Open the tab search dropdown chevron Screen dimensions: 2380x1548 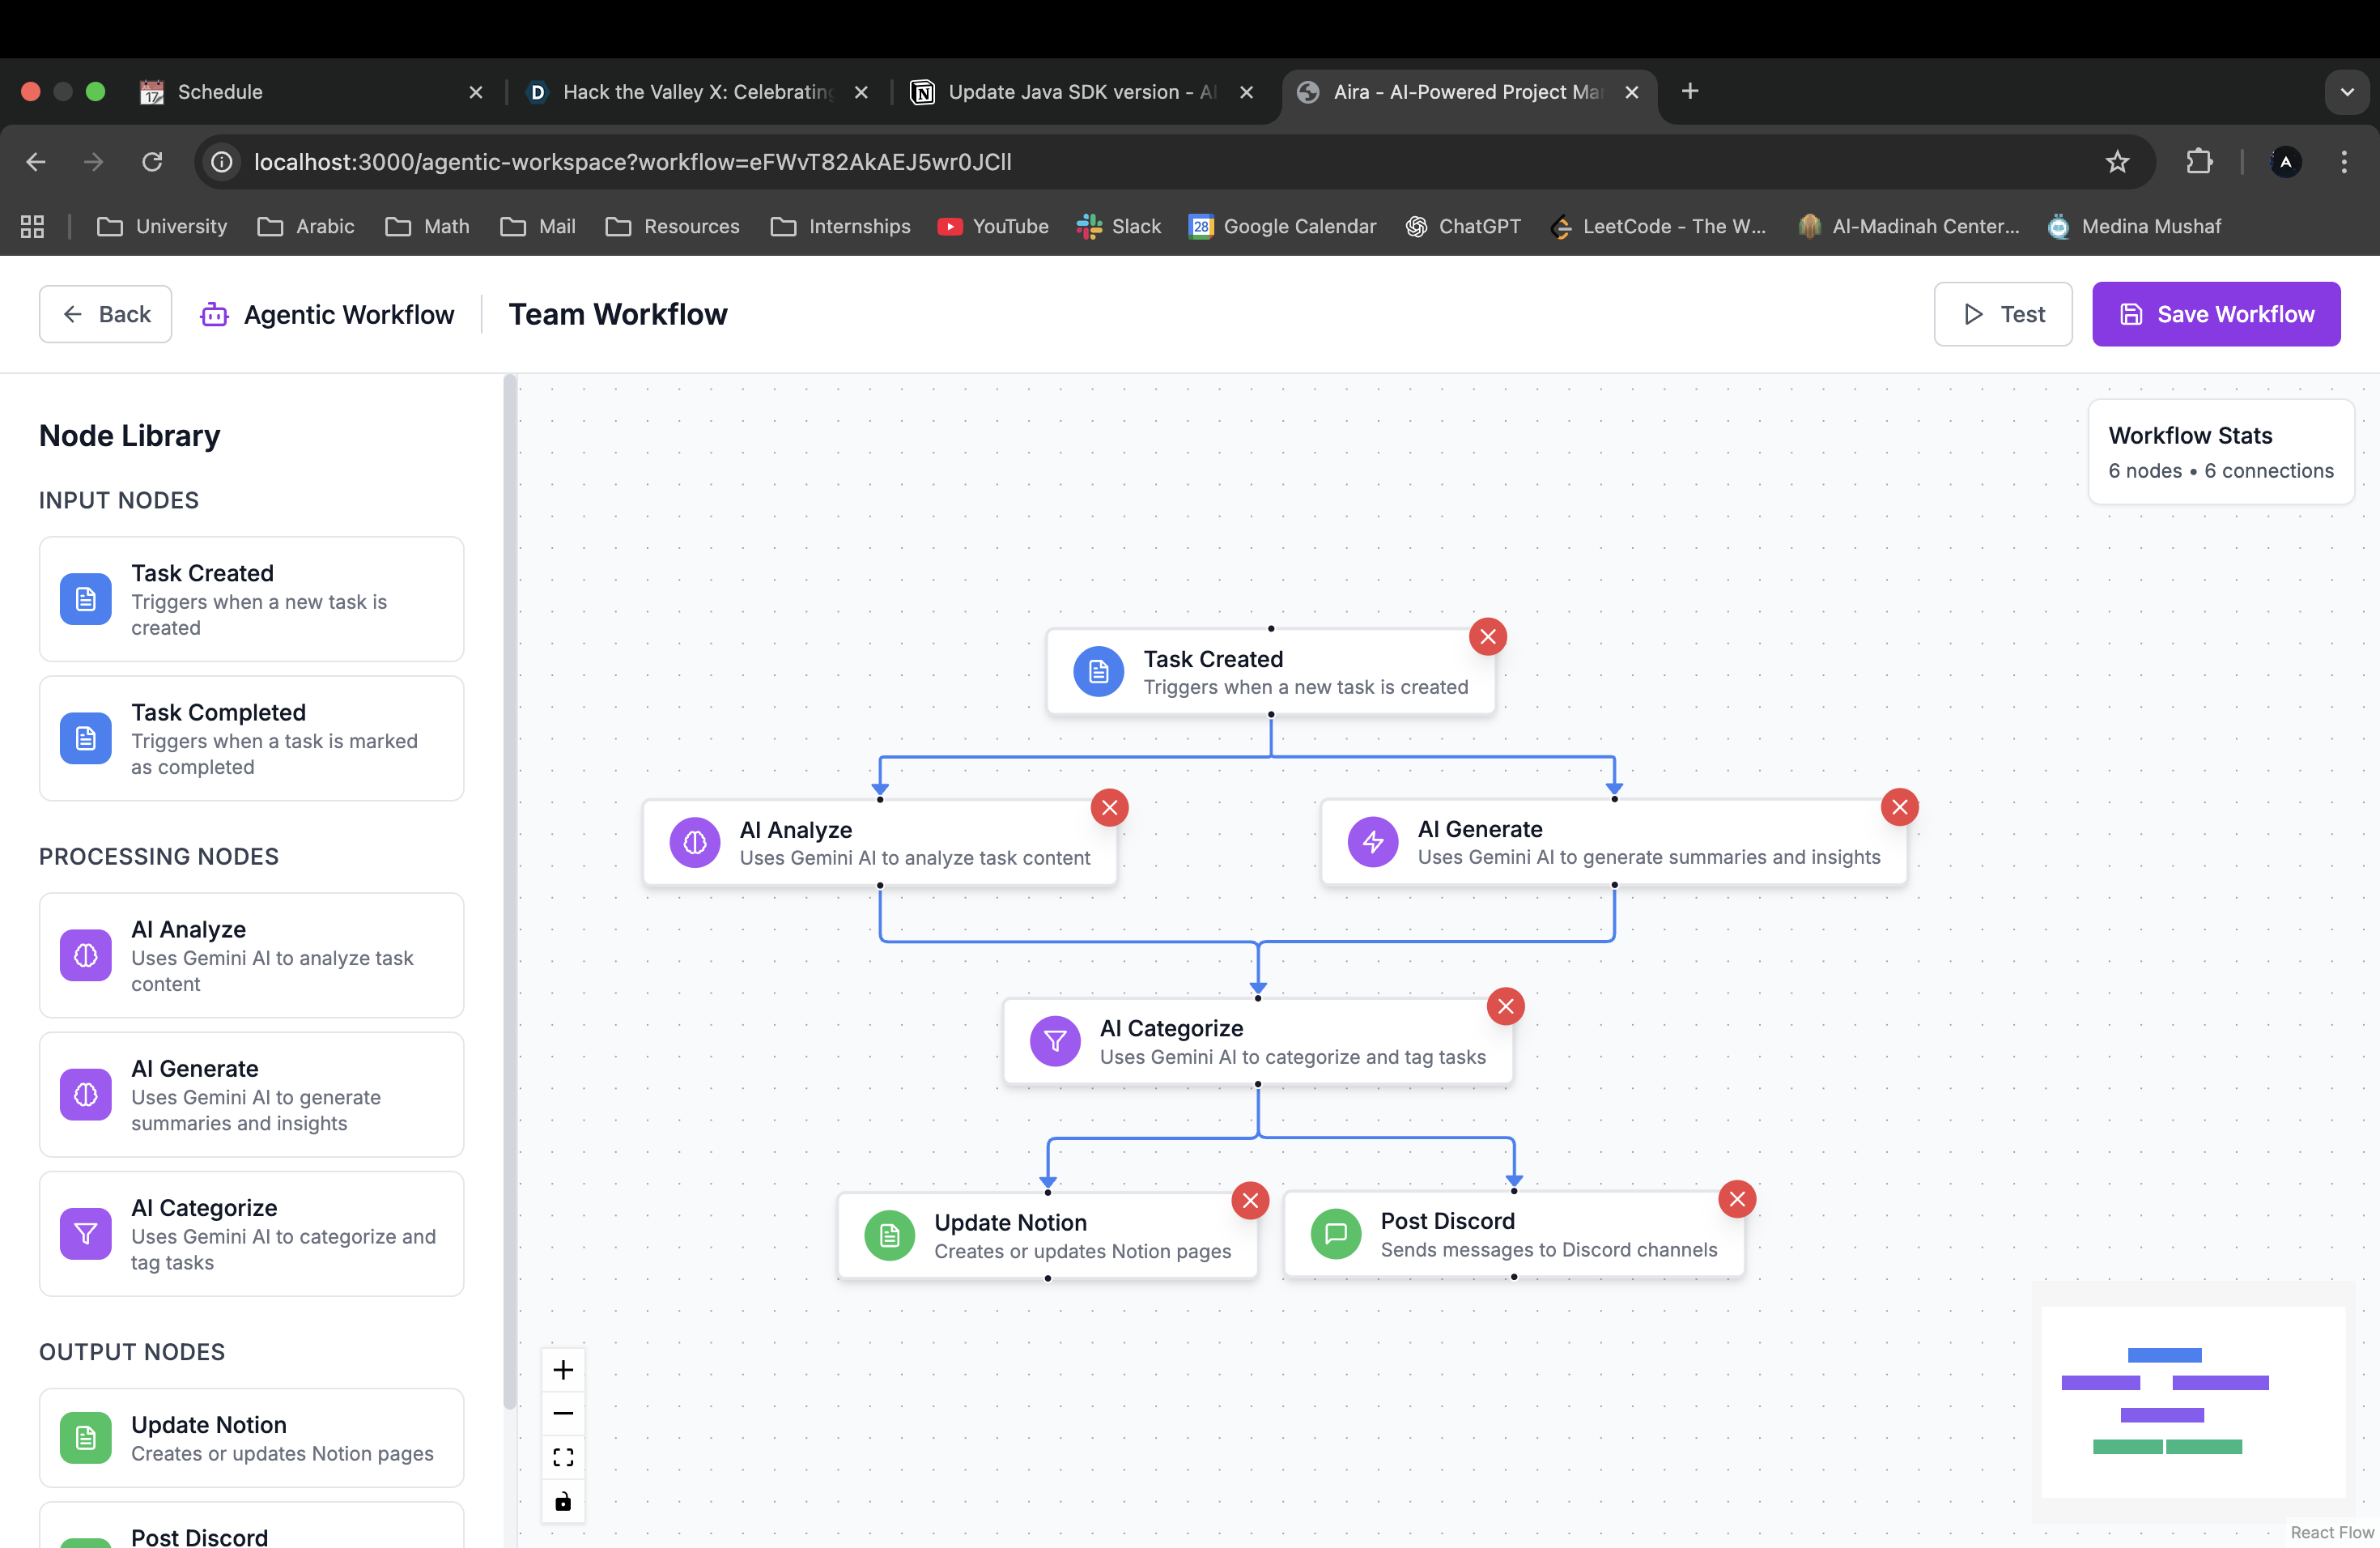point(2346,92)
